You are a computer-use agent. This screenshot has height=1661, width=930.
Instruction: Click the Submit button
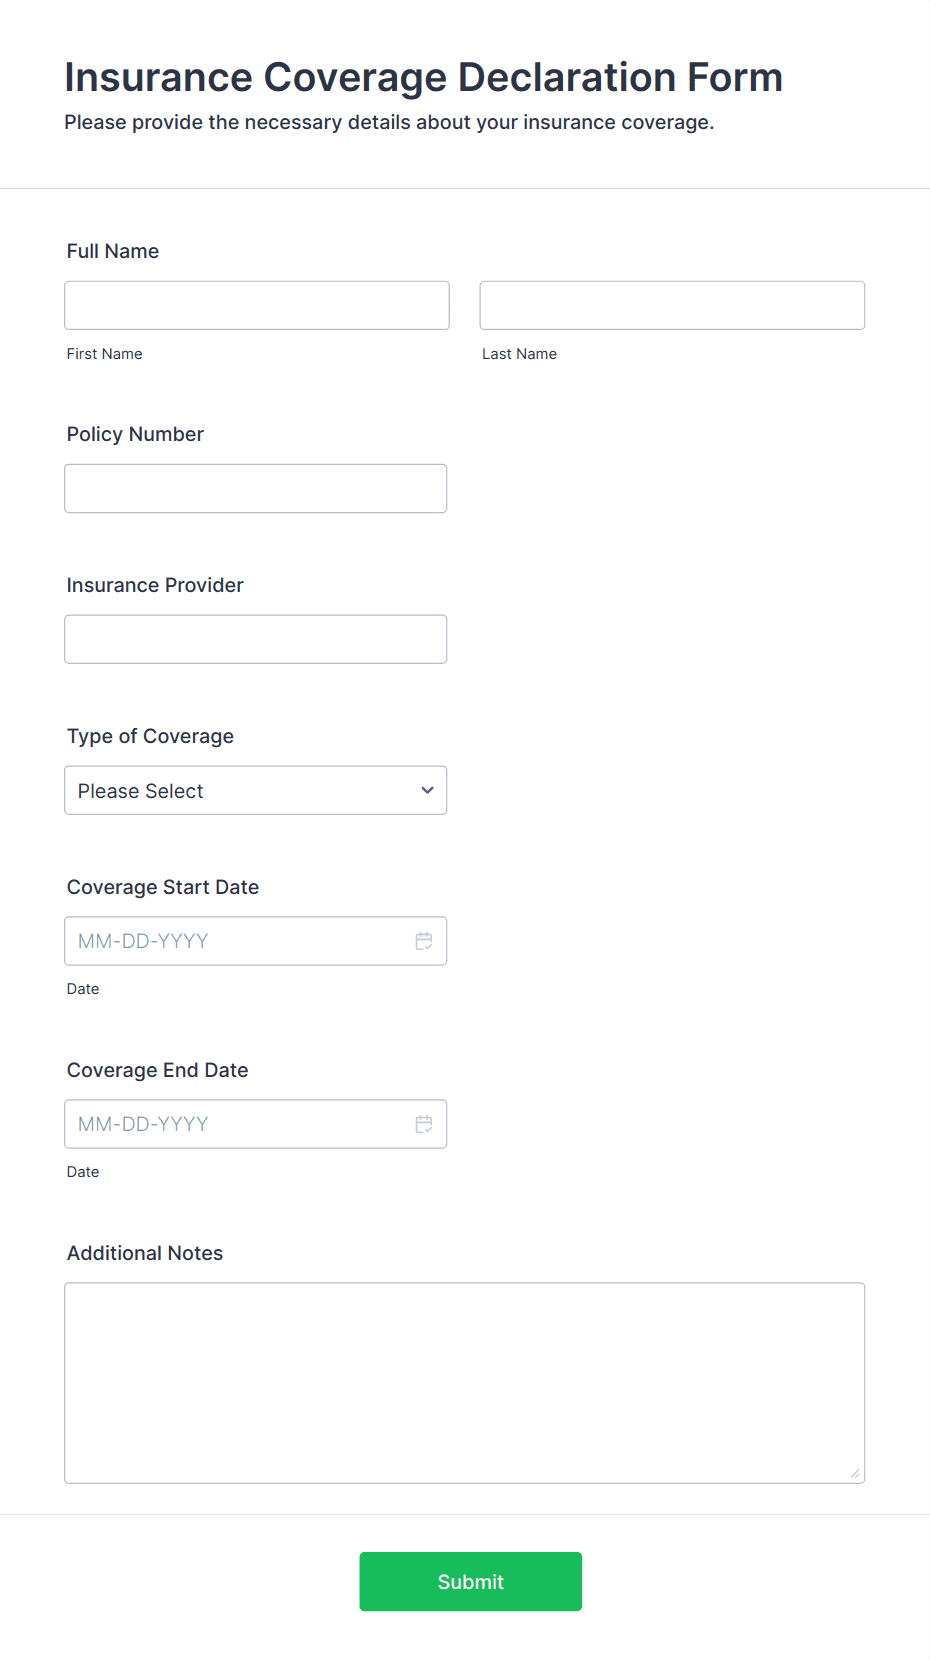470,1581
